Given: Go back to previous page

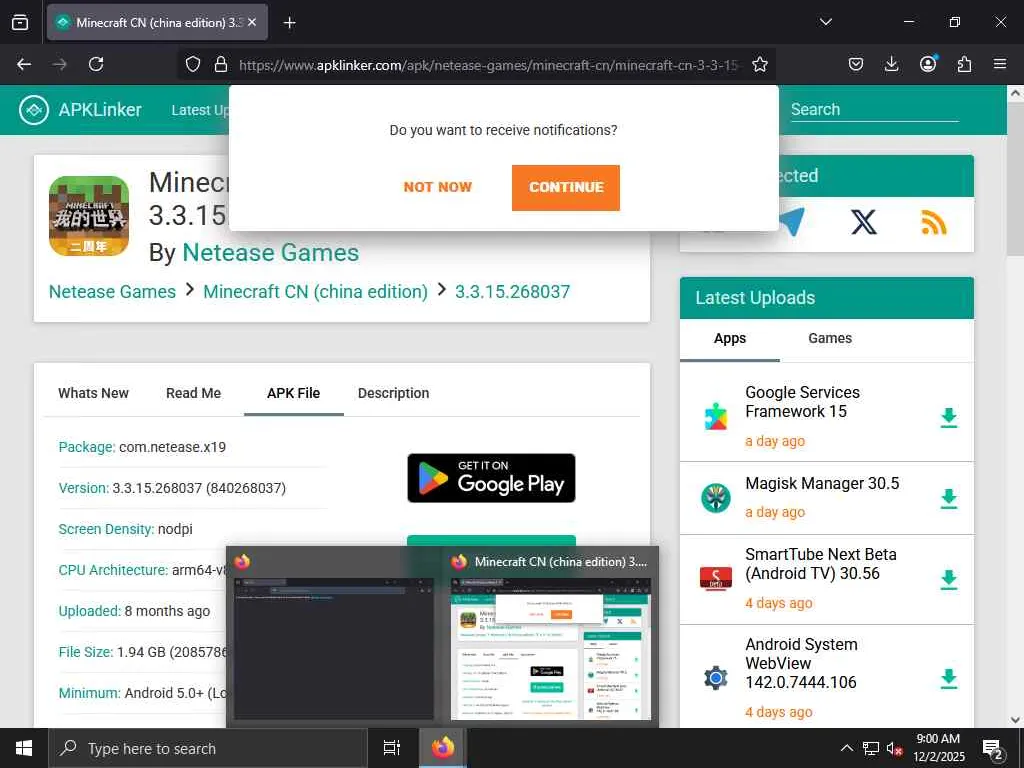Looking at the screenshot, I should pyautogui.click(x=24, y=64).
